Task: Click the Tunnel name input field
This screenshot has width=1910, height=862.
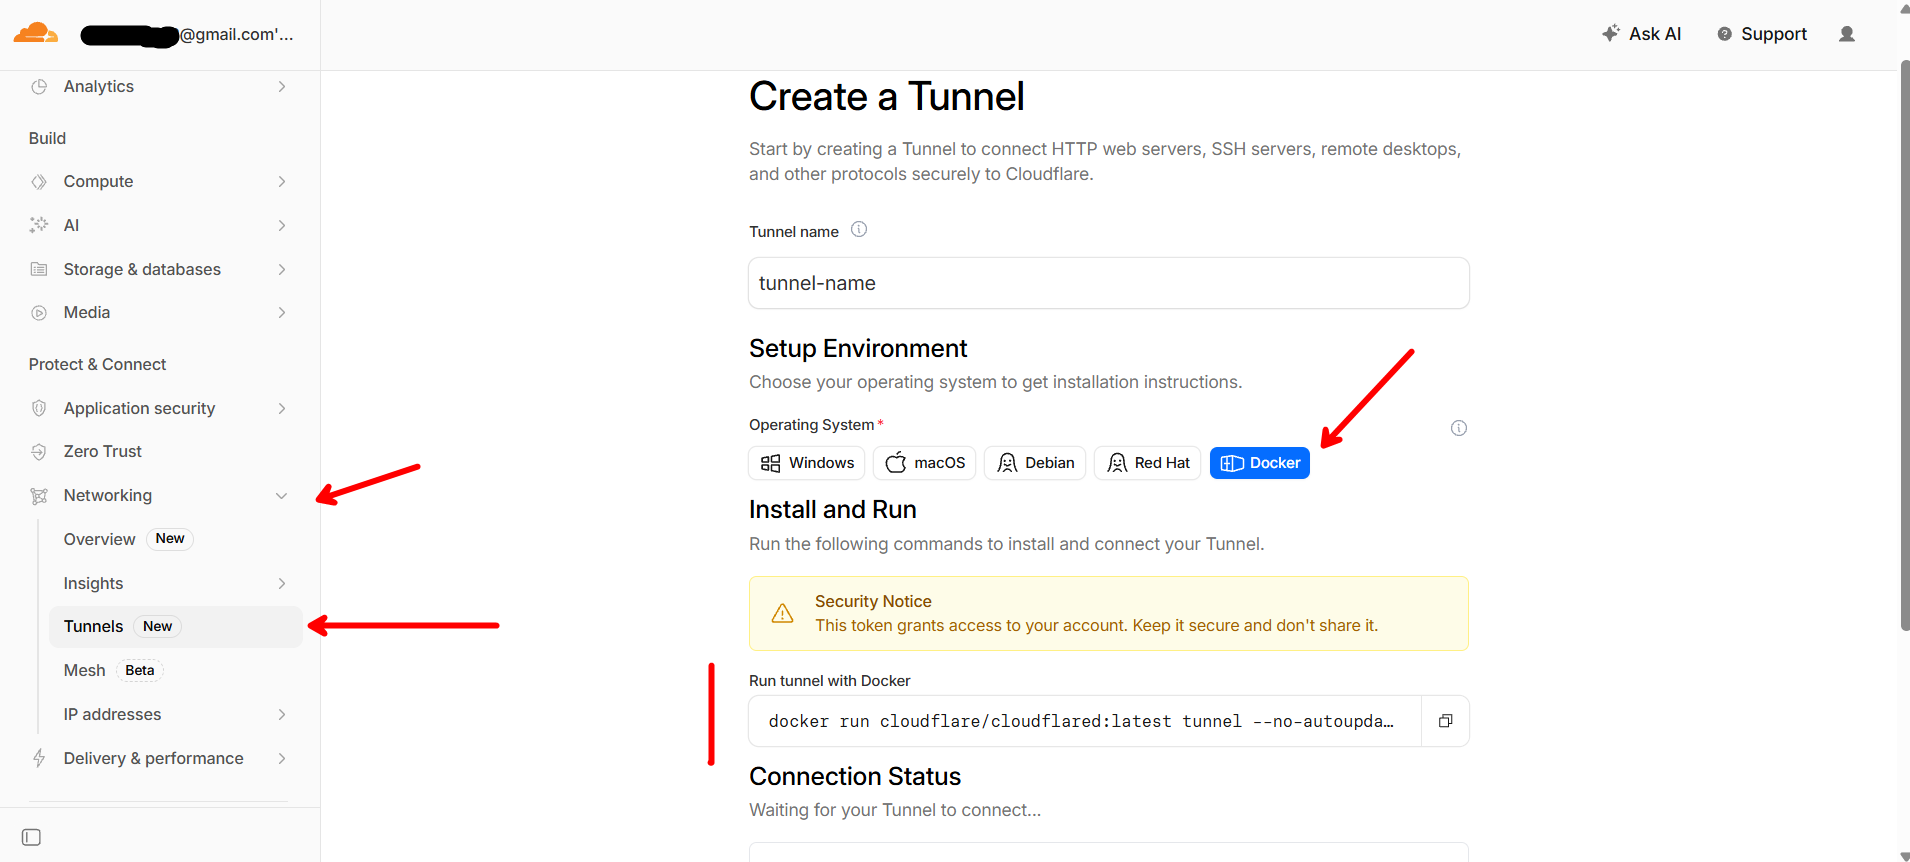Action: point(1109,283)
